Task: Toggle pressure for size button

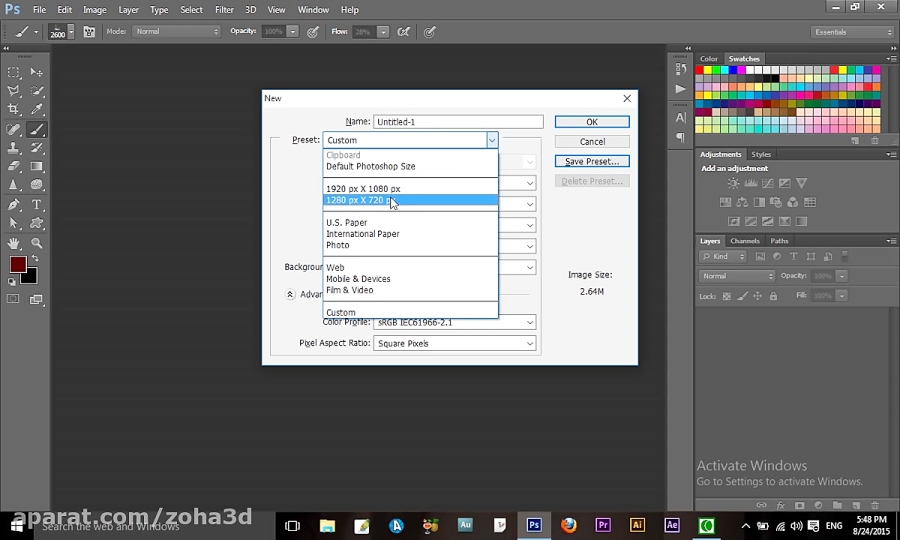Action: [429, 32]
